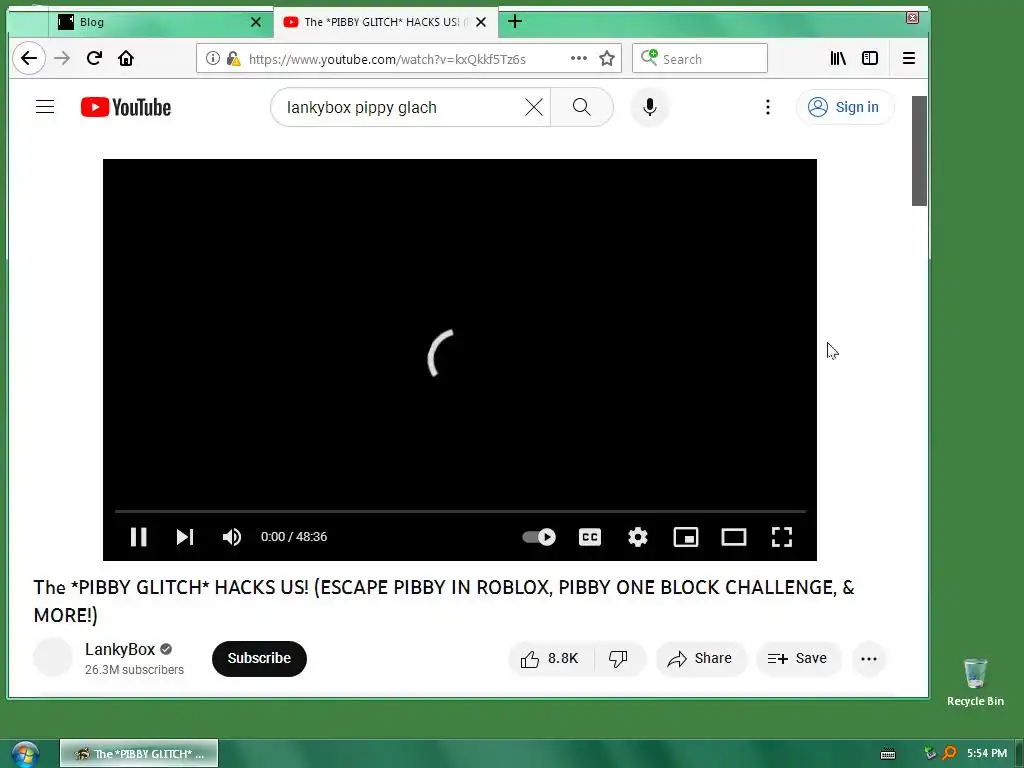Click the orange search tray icon

(x=950, y=753)
